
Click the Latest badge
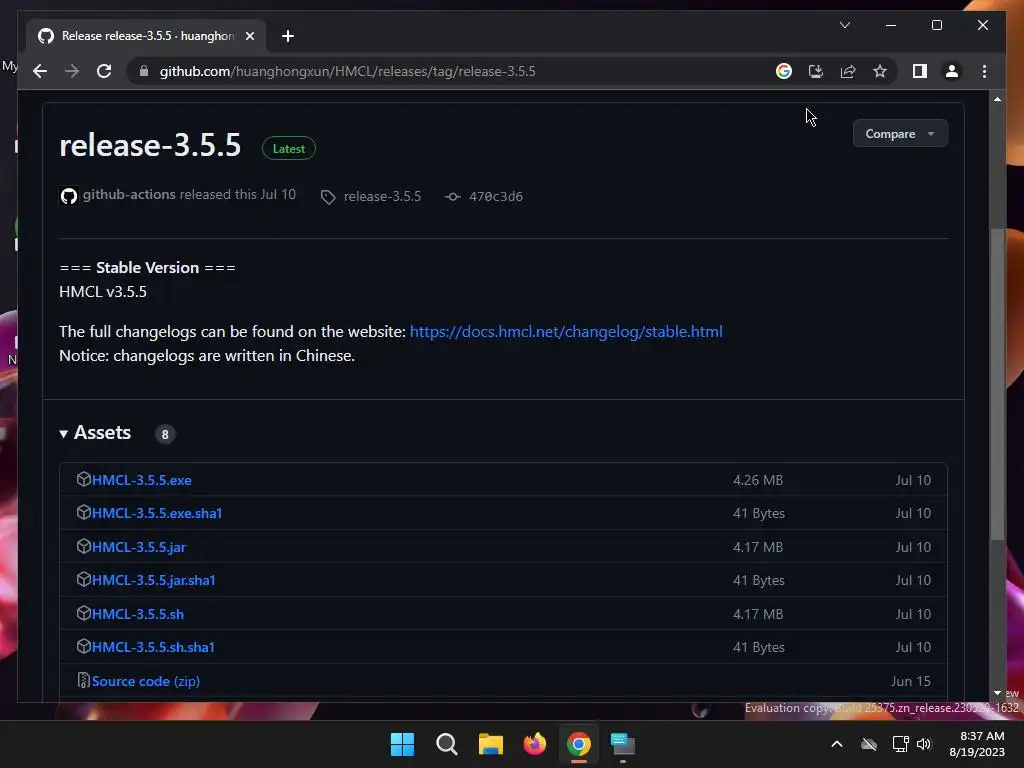(x=289, y=148)
